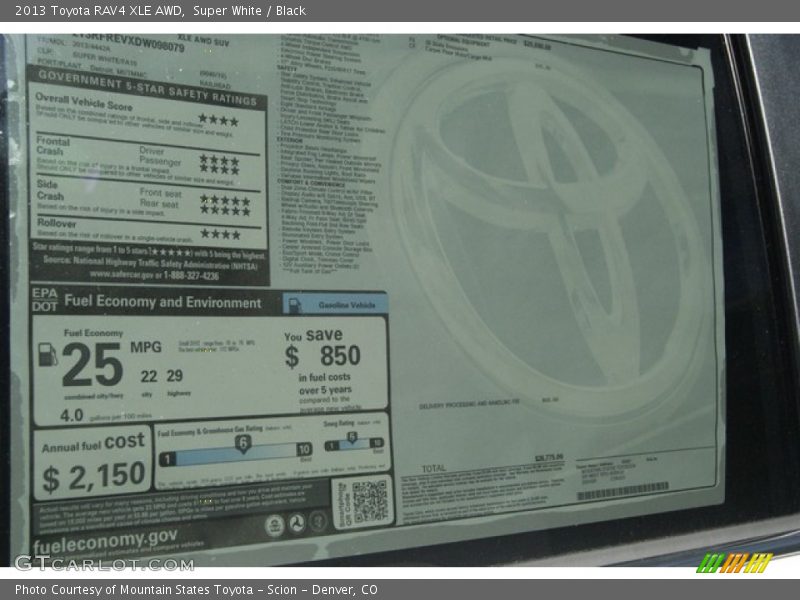Image resolution: width=800 pixels, height=600 pixels.
Task: Click 'Fuel Economy and Environment' heading
Action: point(163,302)
